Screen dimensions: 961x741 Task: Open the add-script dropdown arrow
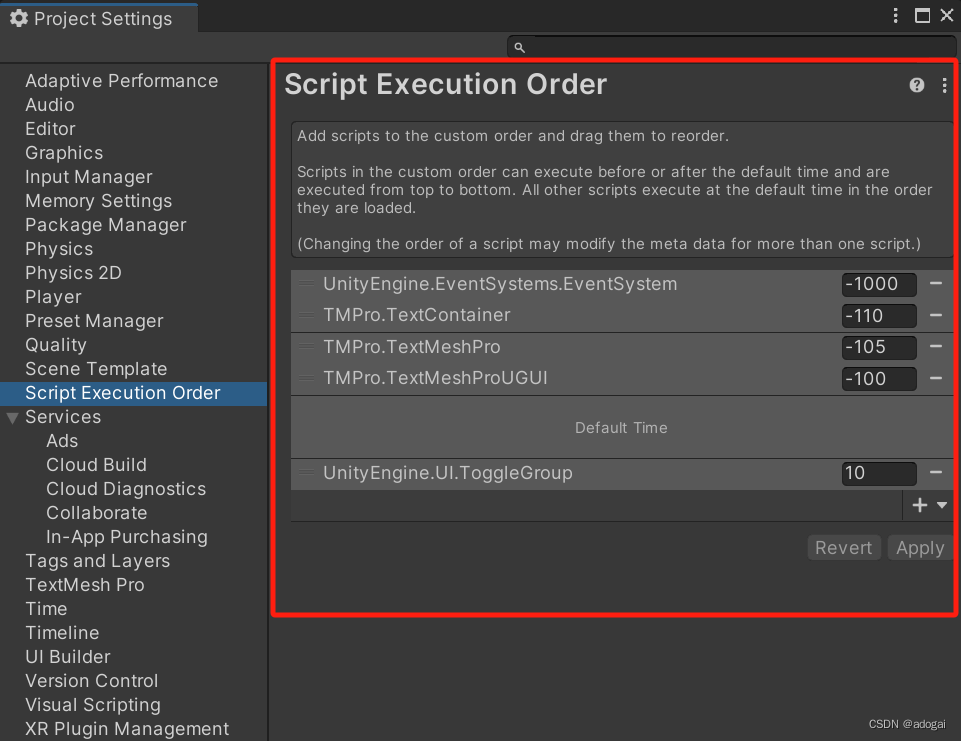click(x=942, y=505)
